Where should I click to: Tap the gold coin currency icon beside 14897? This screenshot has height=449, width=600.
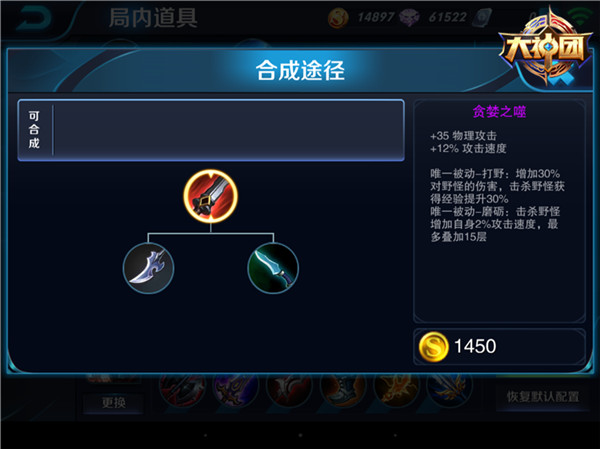click(x=338, y=18)
